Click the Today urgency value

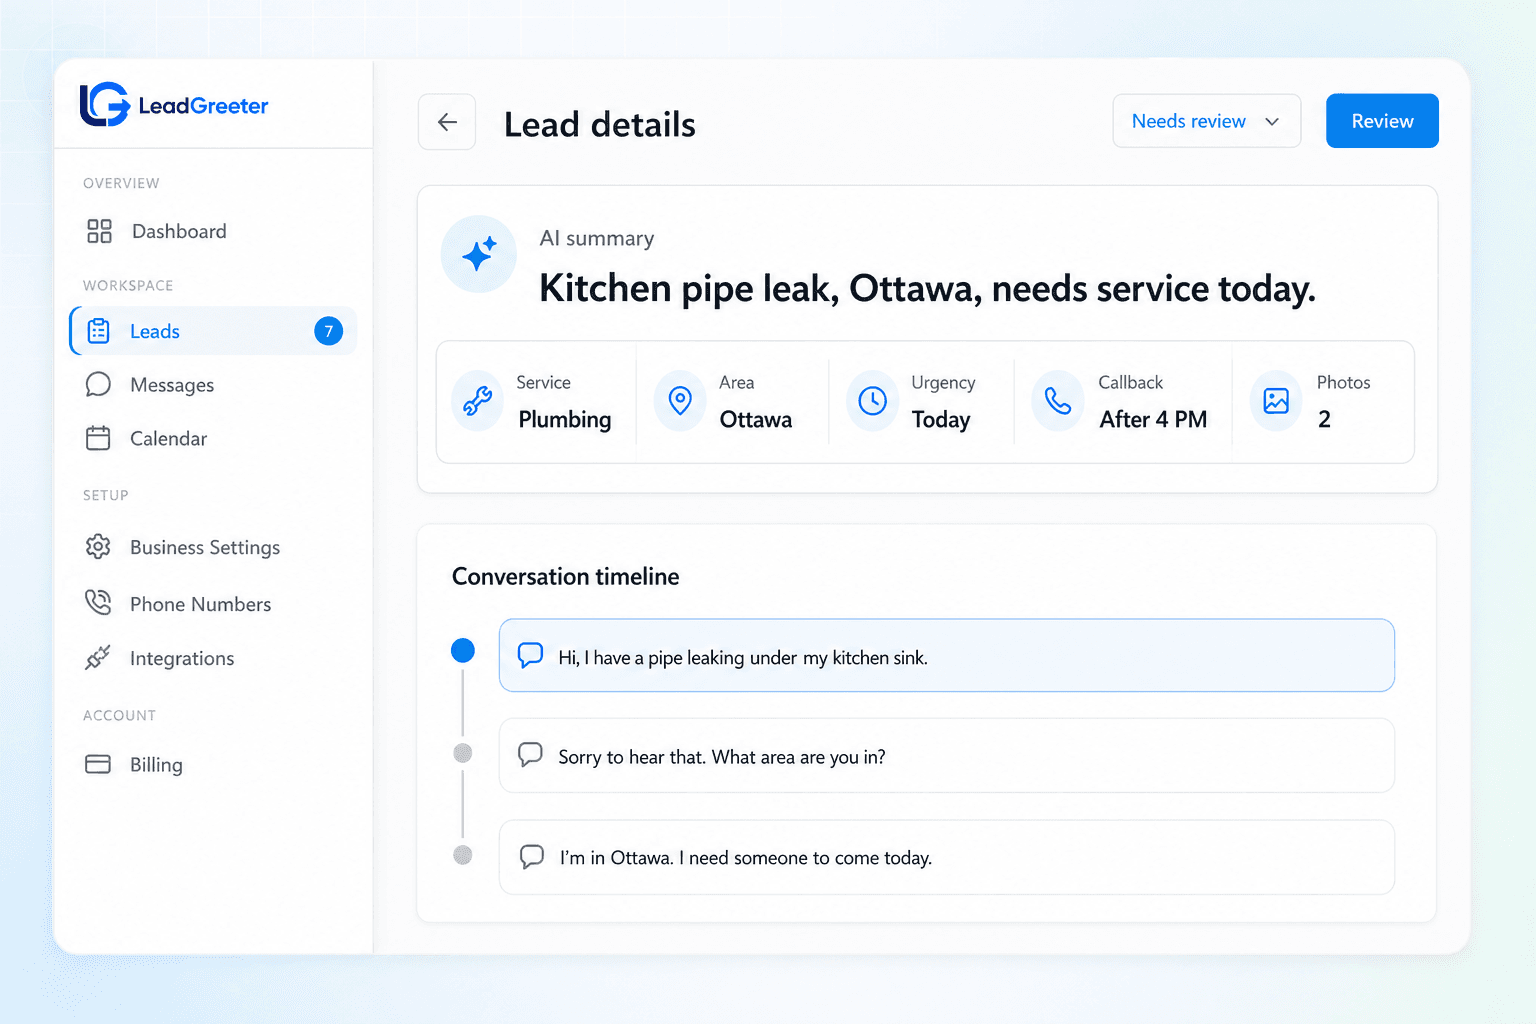point(941,419)
